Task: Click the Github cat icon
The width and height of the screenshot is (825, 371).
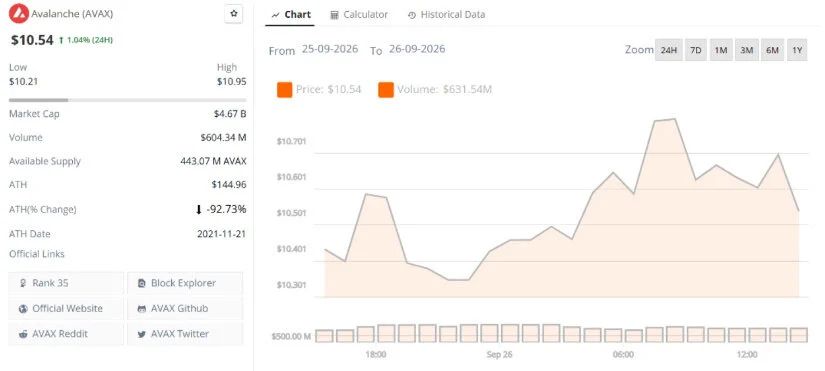Action: click(141, 309)
